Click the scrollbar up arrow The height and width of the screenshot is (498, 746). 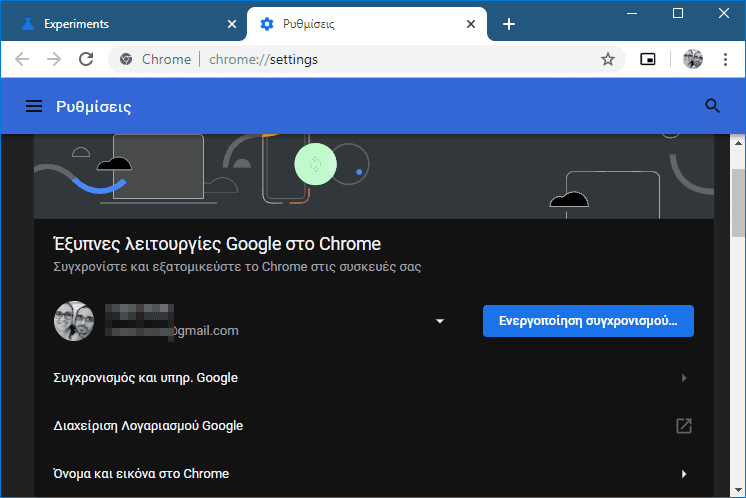point(738,142)
